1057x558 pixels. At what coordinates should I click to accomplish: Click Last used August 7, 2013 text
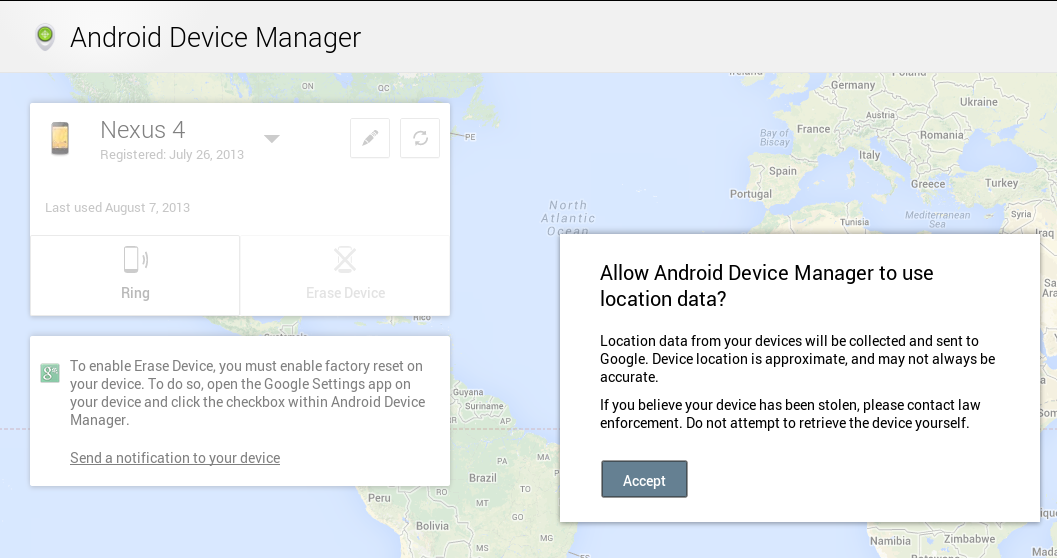(117, 208)
